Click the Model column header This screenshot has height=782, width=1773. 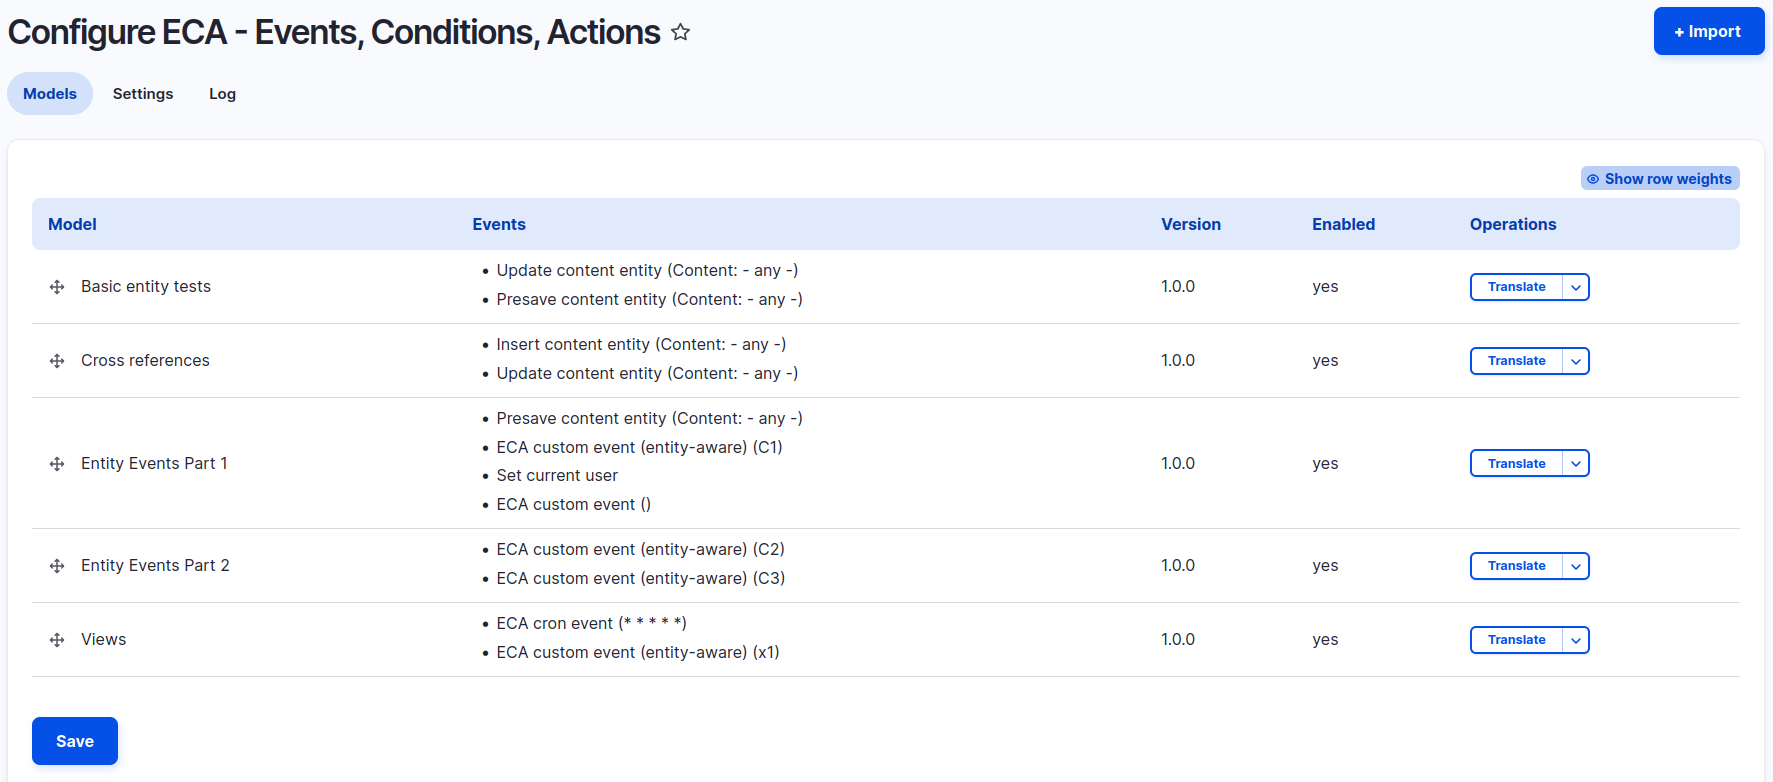(x=72, y=224)
